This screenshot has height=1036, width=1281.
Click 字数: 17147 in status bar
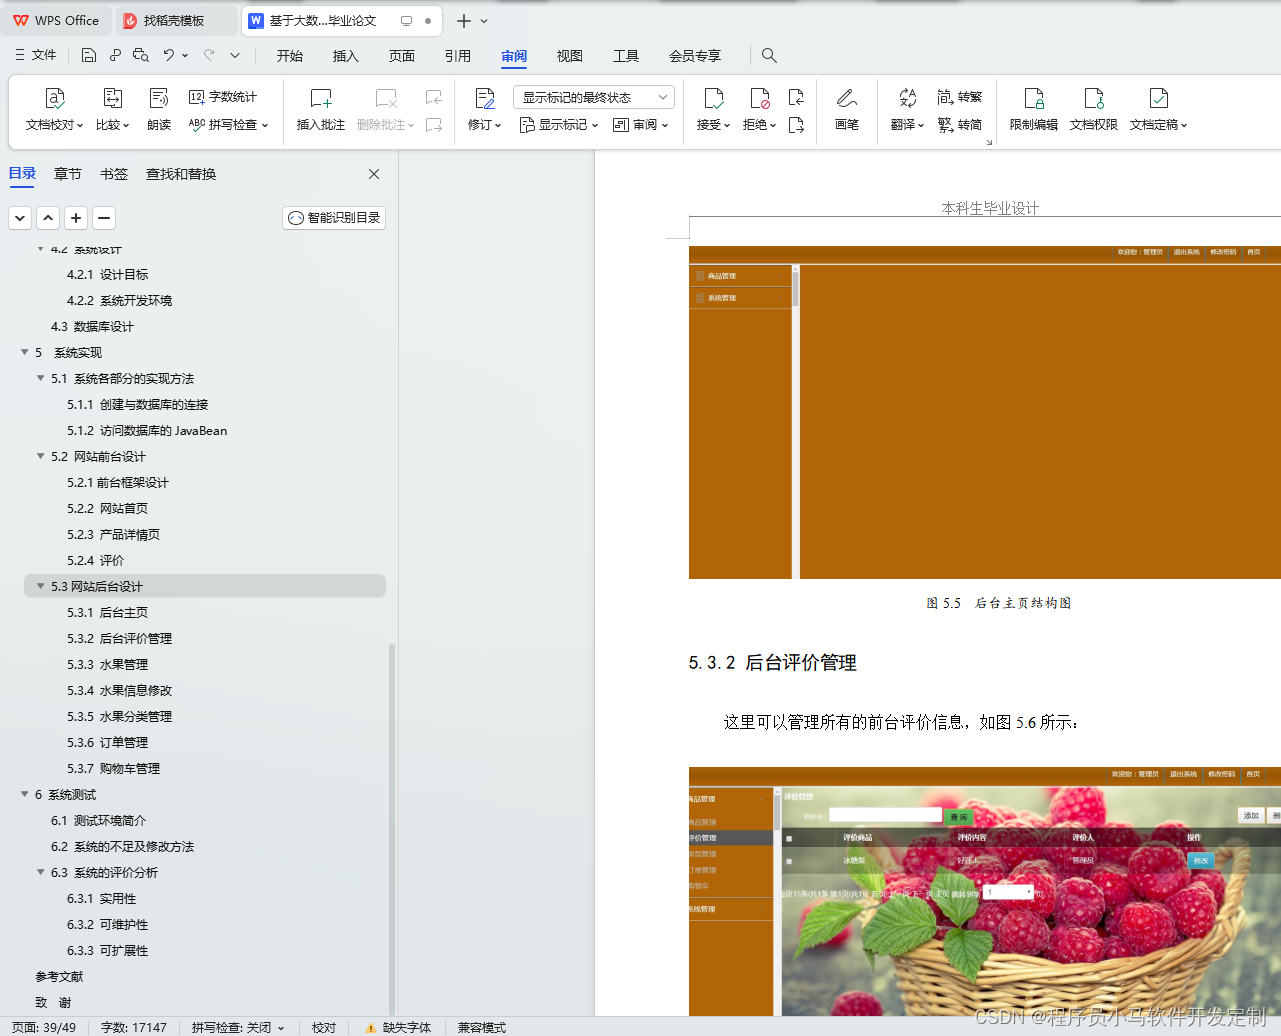(x=134, y=1027)
